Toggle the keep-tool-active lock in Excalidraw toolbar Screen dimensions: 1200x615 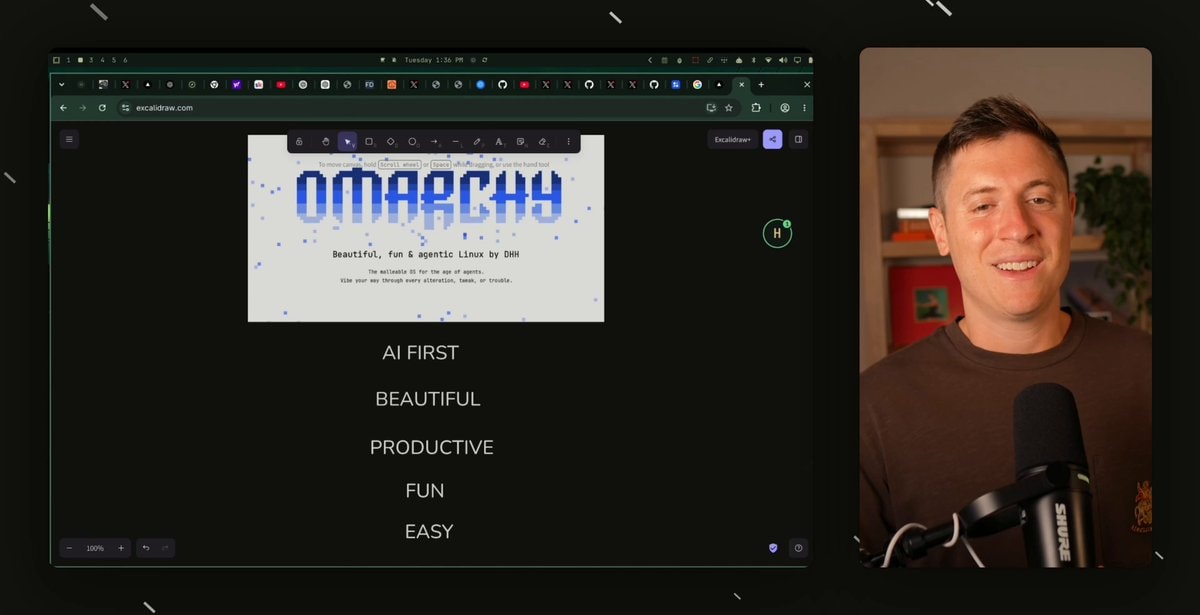coord(299,142)
